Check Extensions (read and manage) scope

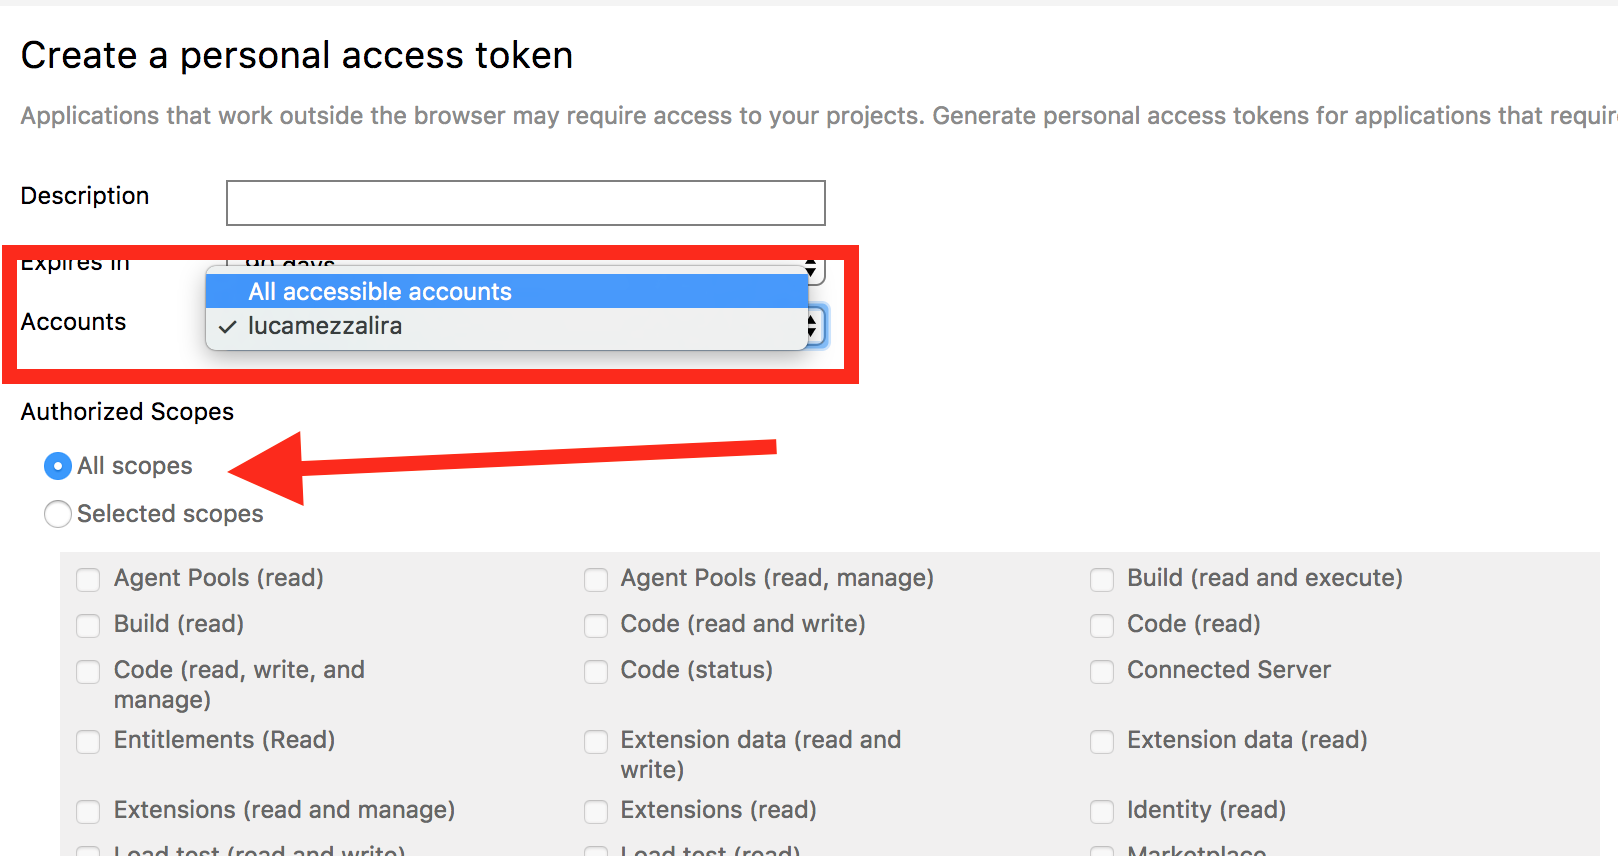pyautogui.click(x=89, y=811)
